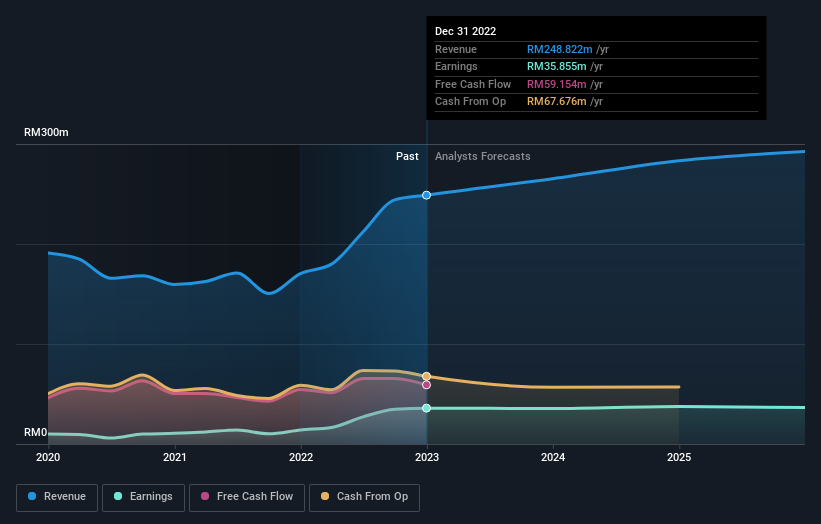
Task: Click the 2025 x-axis label
Action: (679, 458)
